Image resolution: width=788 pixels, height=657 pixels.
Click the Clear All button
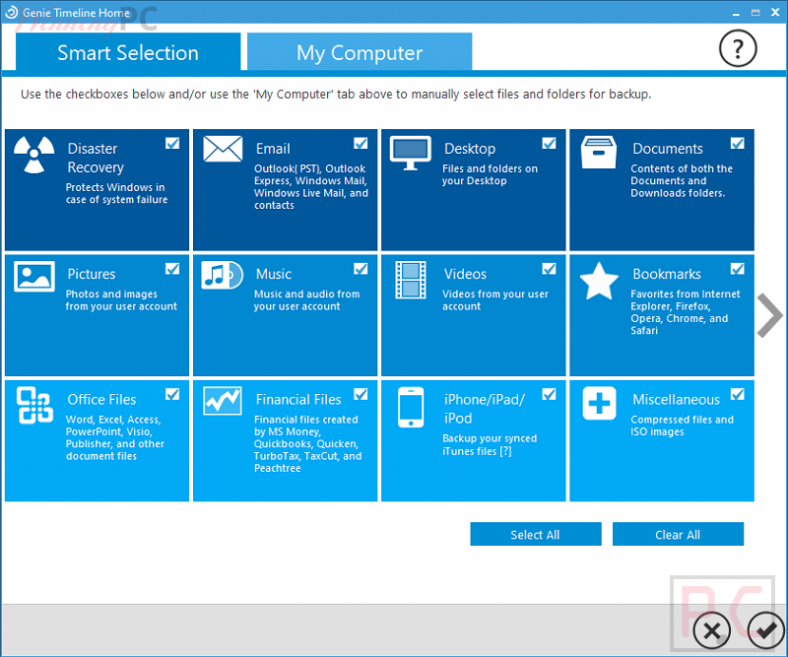click(677, 534)
